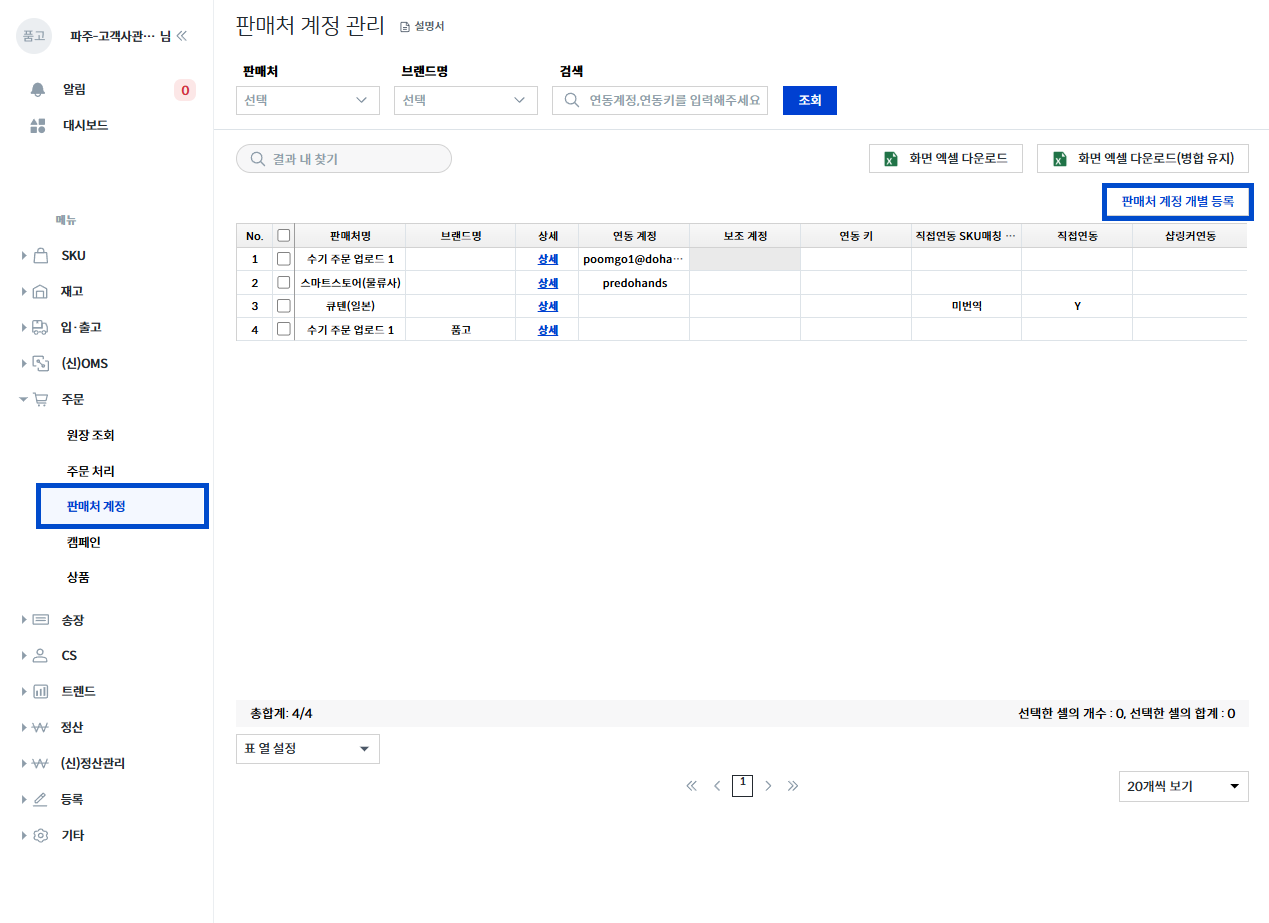
Task: Open the 브랜드명 dropdown
Action: point(466,100)
